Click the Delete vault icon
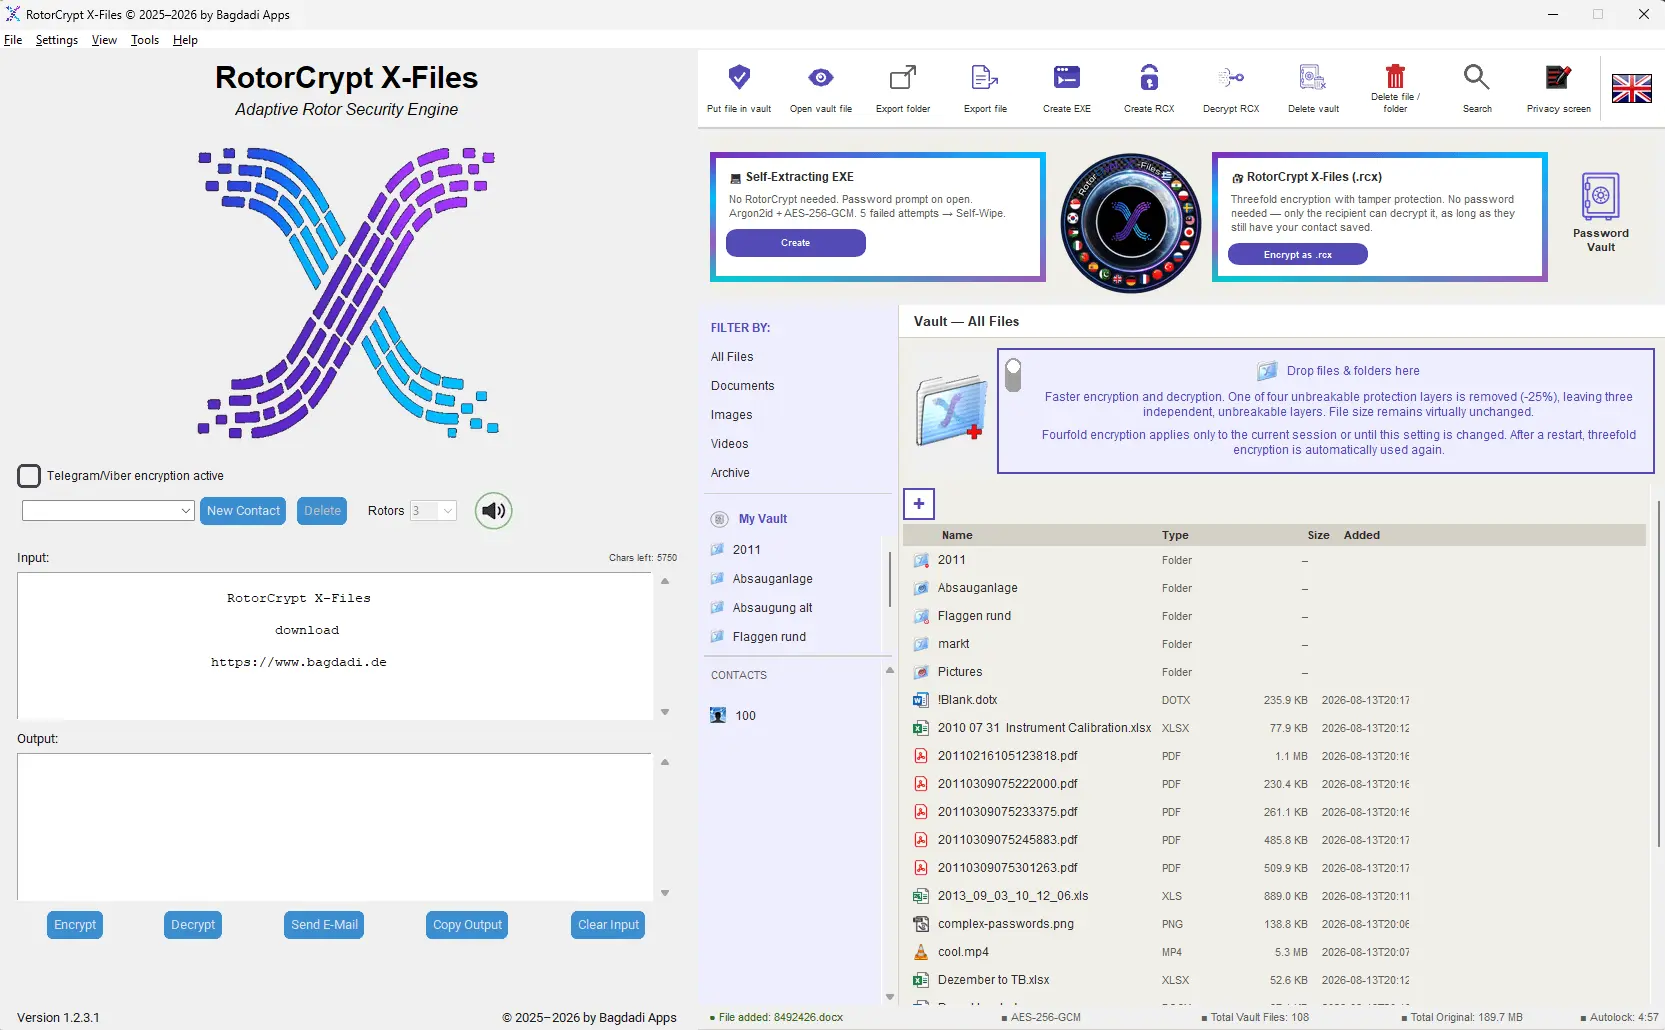Viewport: 1665px width, 1030px height. tap(1313, 78)
